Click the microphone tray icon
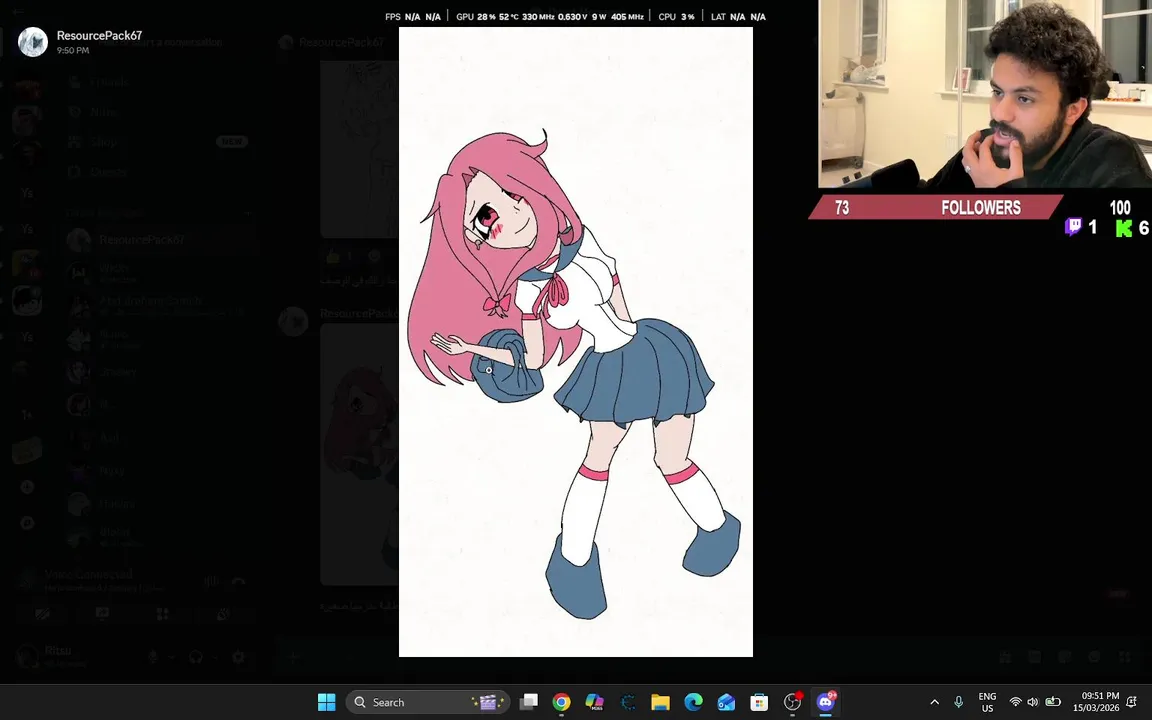This screenshot has width=1152, height=720. click(x=958, y=702)
